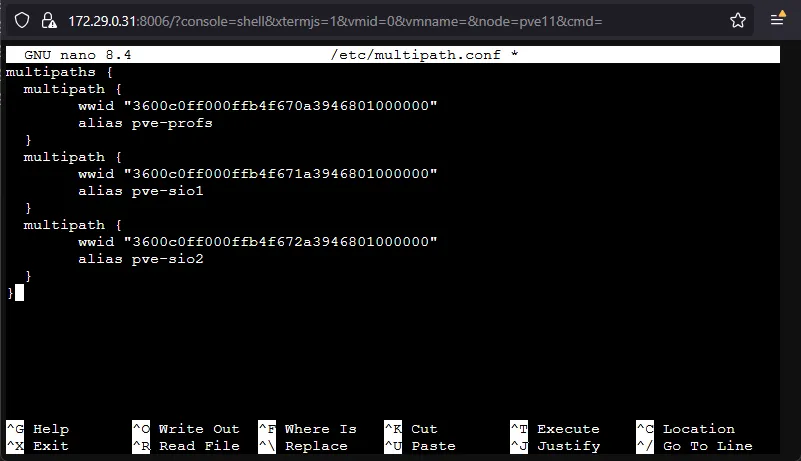
Task: Click the alias pve-sio2 line
Action: (141, 259)
